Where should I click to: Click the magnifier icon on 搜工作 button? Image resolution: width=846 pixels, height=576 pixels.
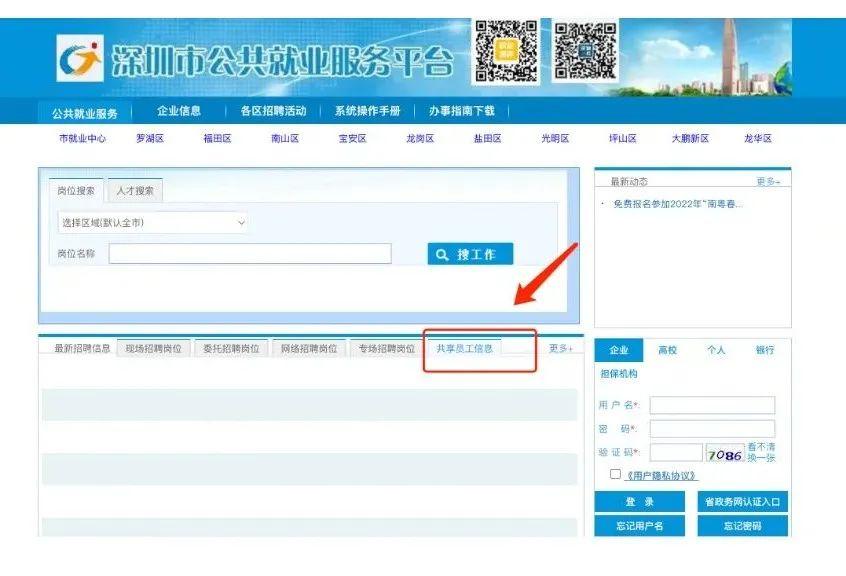click(443, 255)
